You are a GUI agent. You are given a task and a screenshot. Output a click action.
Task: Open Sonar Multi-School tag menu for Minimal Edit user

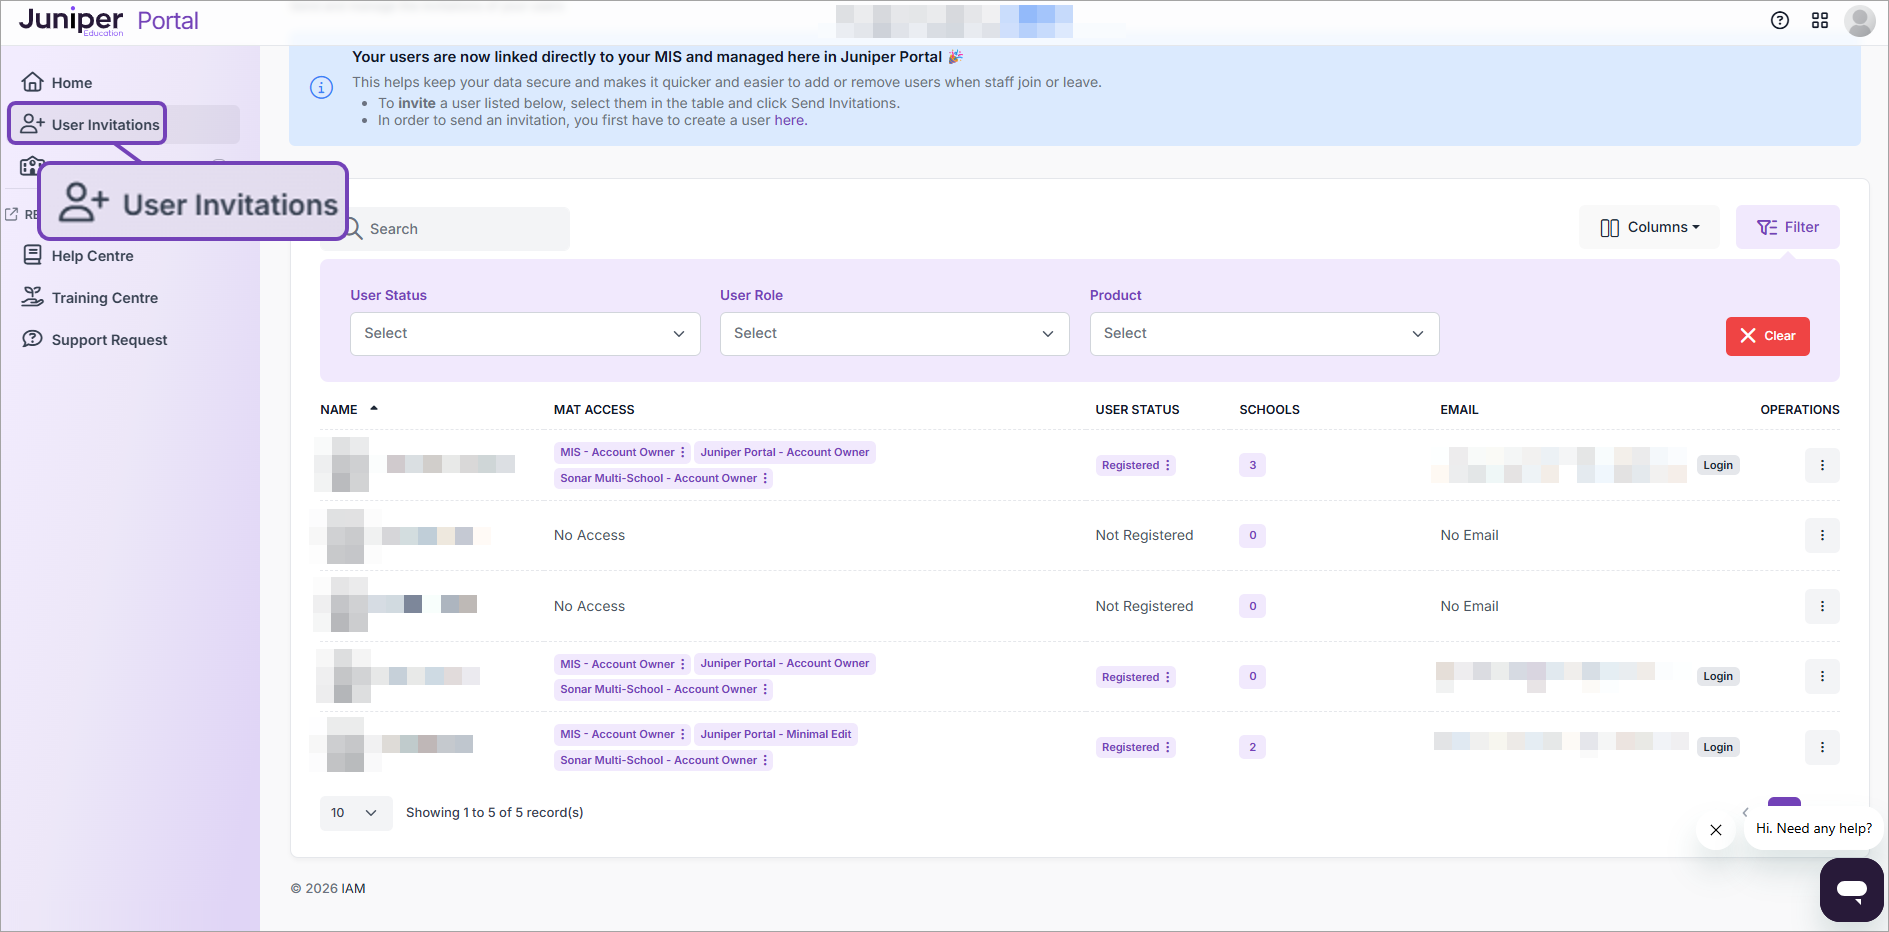765,760
